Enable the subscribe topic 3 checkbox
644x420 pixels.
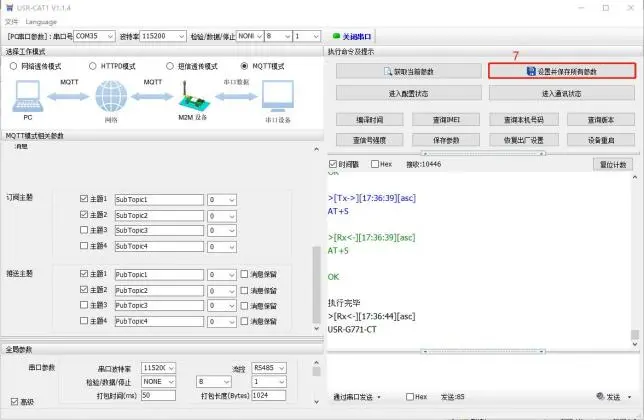[x=84, y=230]
